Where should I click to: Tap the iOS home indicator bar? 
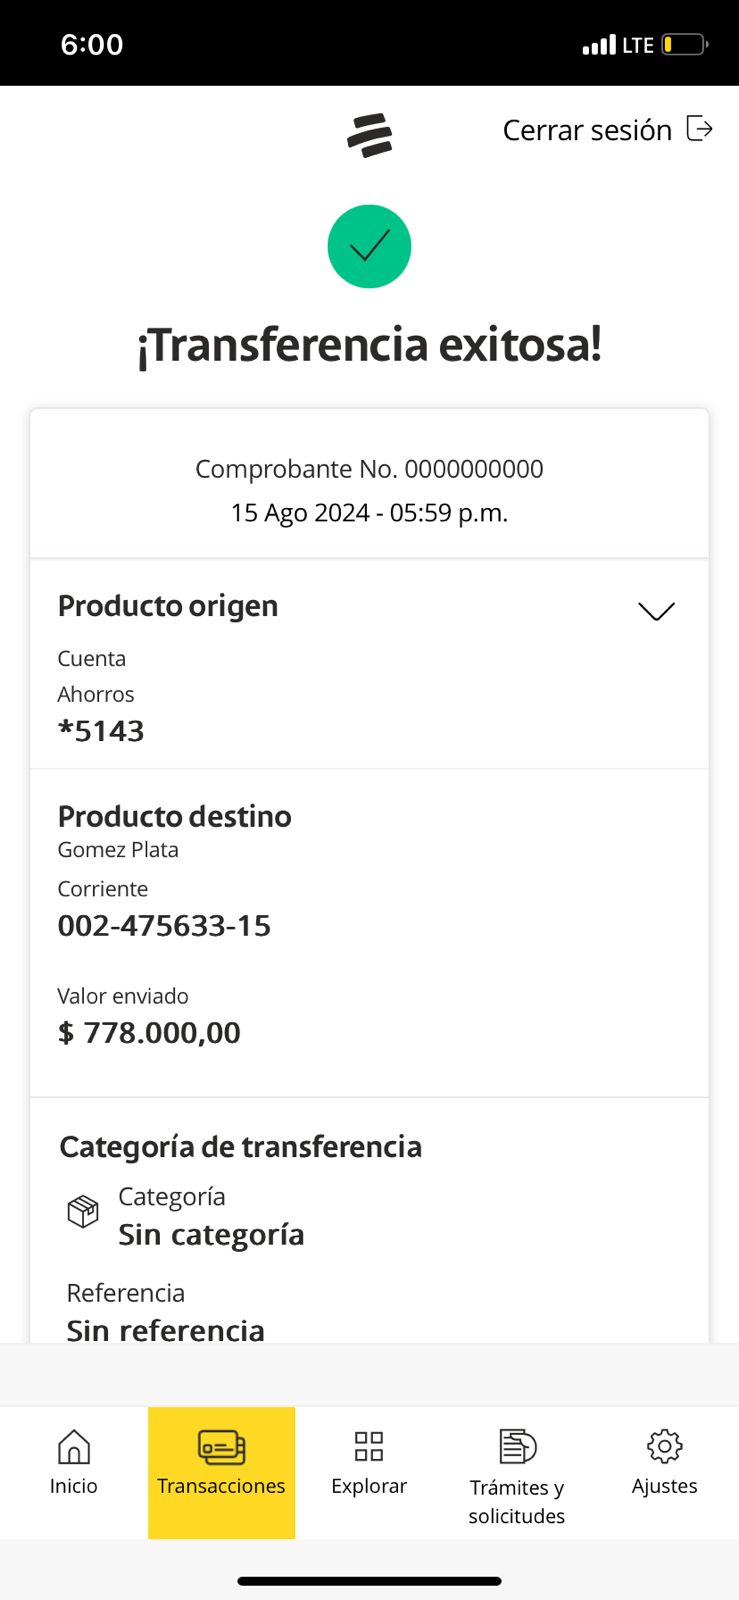(369, 1581)
